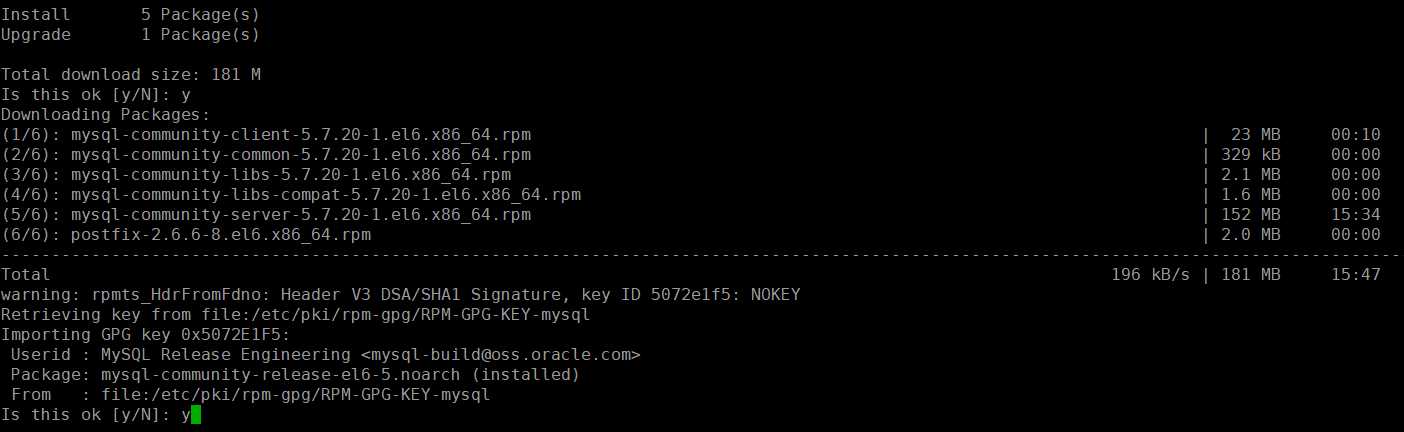Click the first 'Is this ok [y/N]: y' line
This screenshot has width=1404, height=432.
96,95
